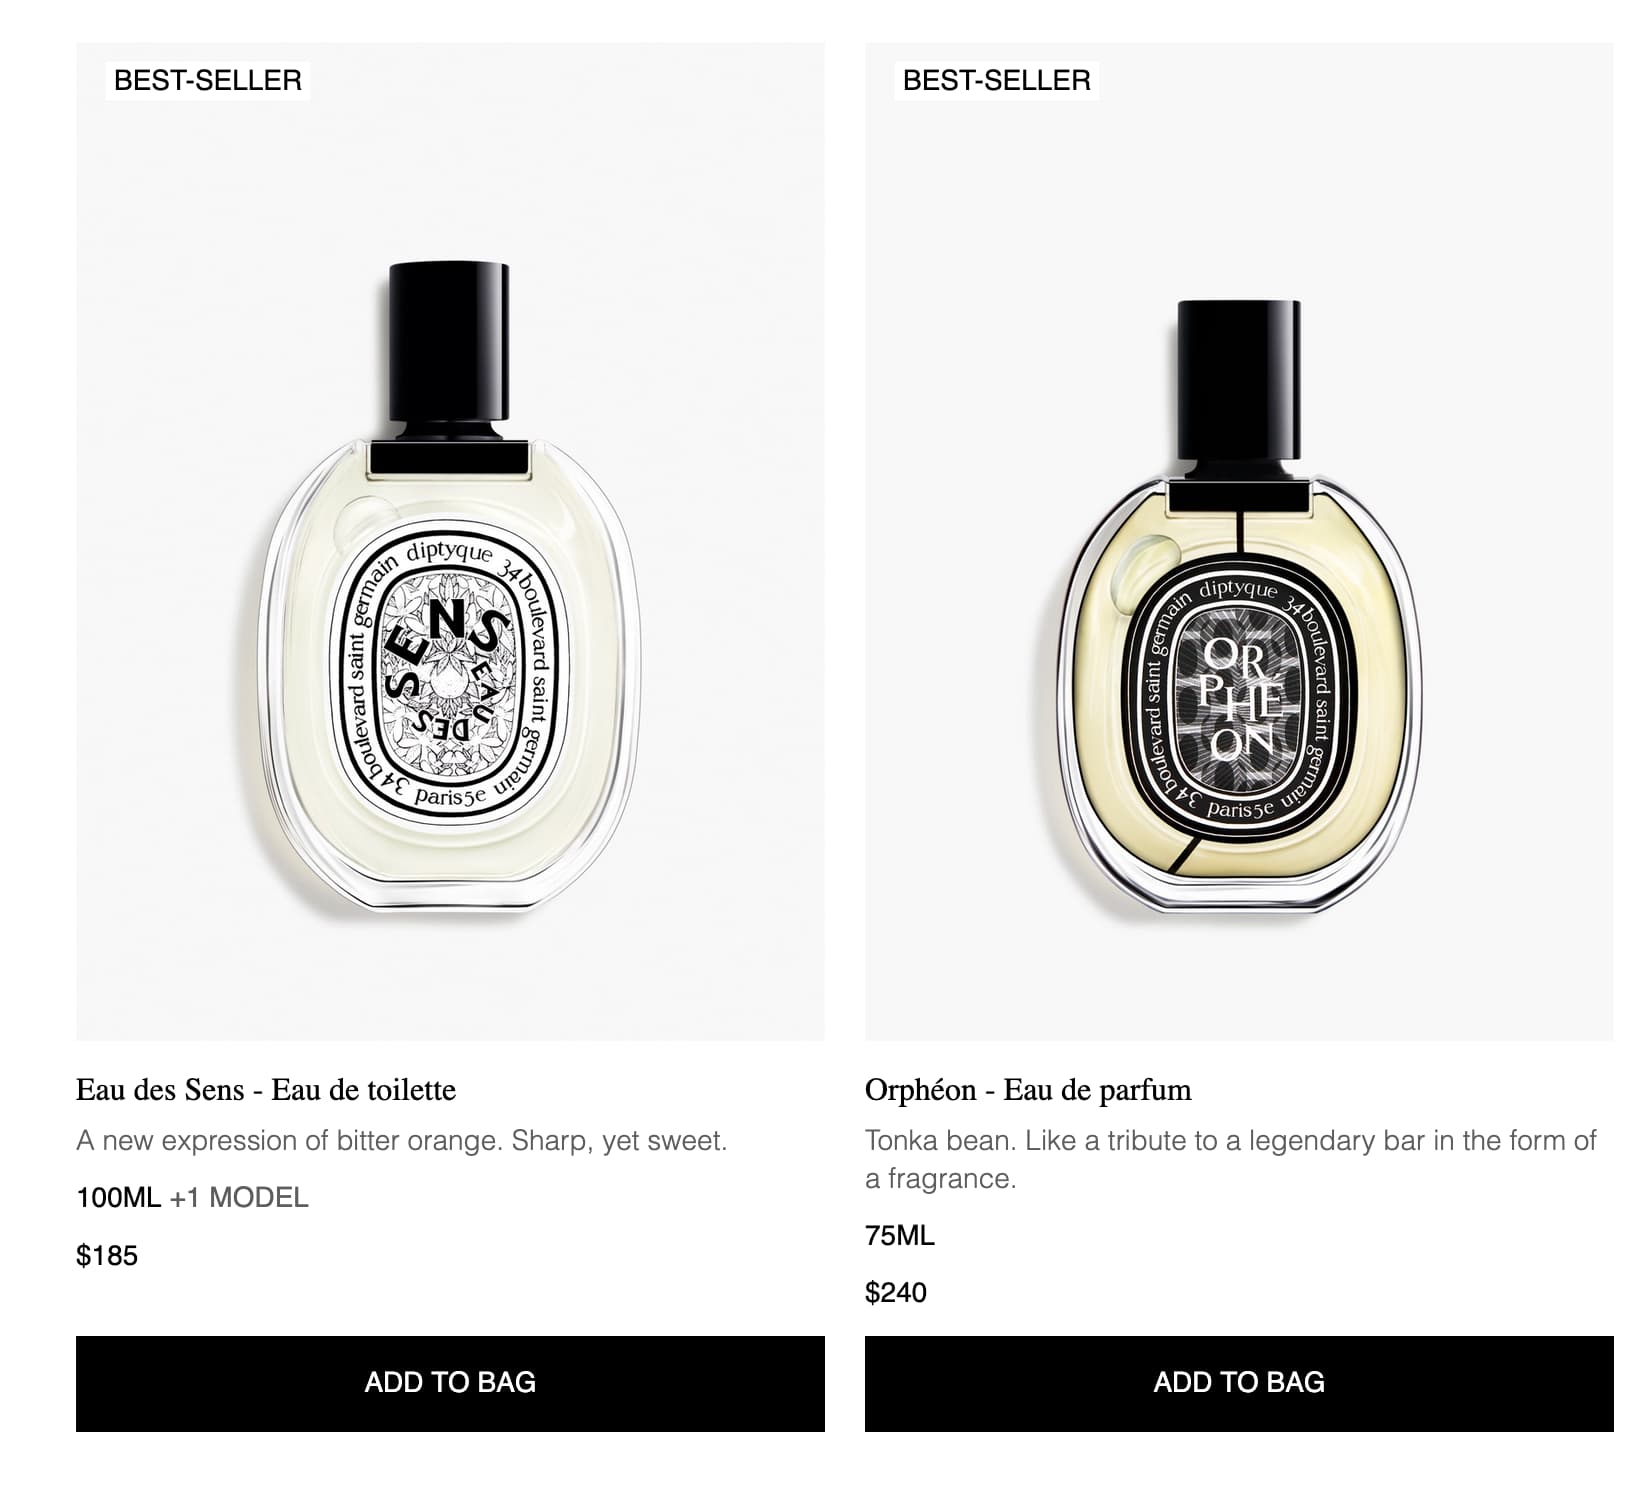The height and width of the screenshot is (1502, 1646).
Task: Select the $185 price text
Action: coord(107,1255)
